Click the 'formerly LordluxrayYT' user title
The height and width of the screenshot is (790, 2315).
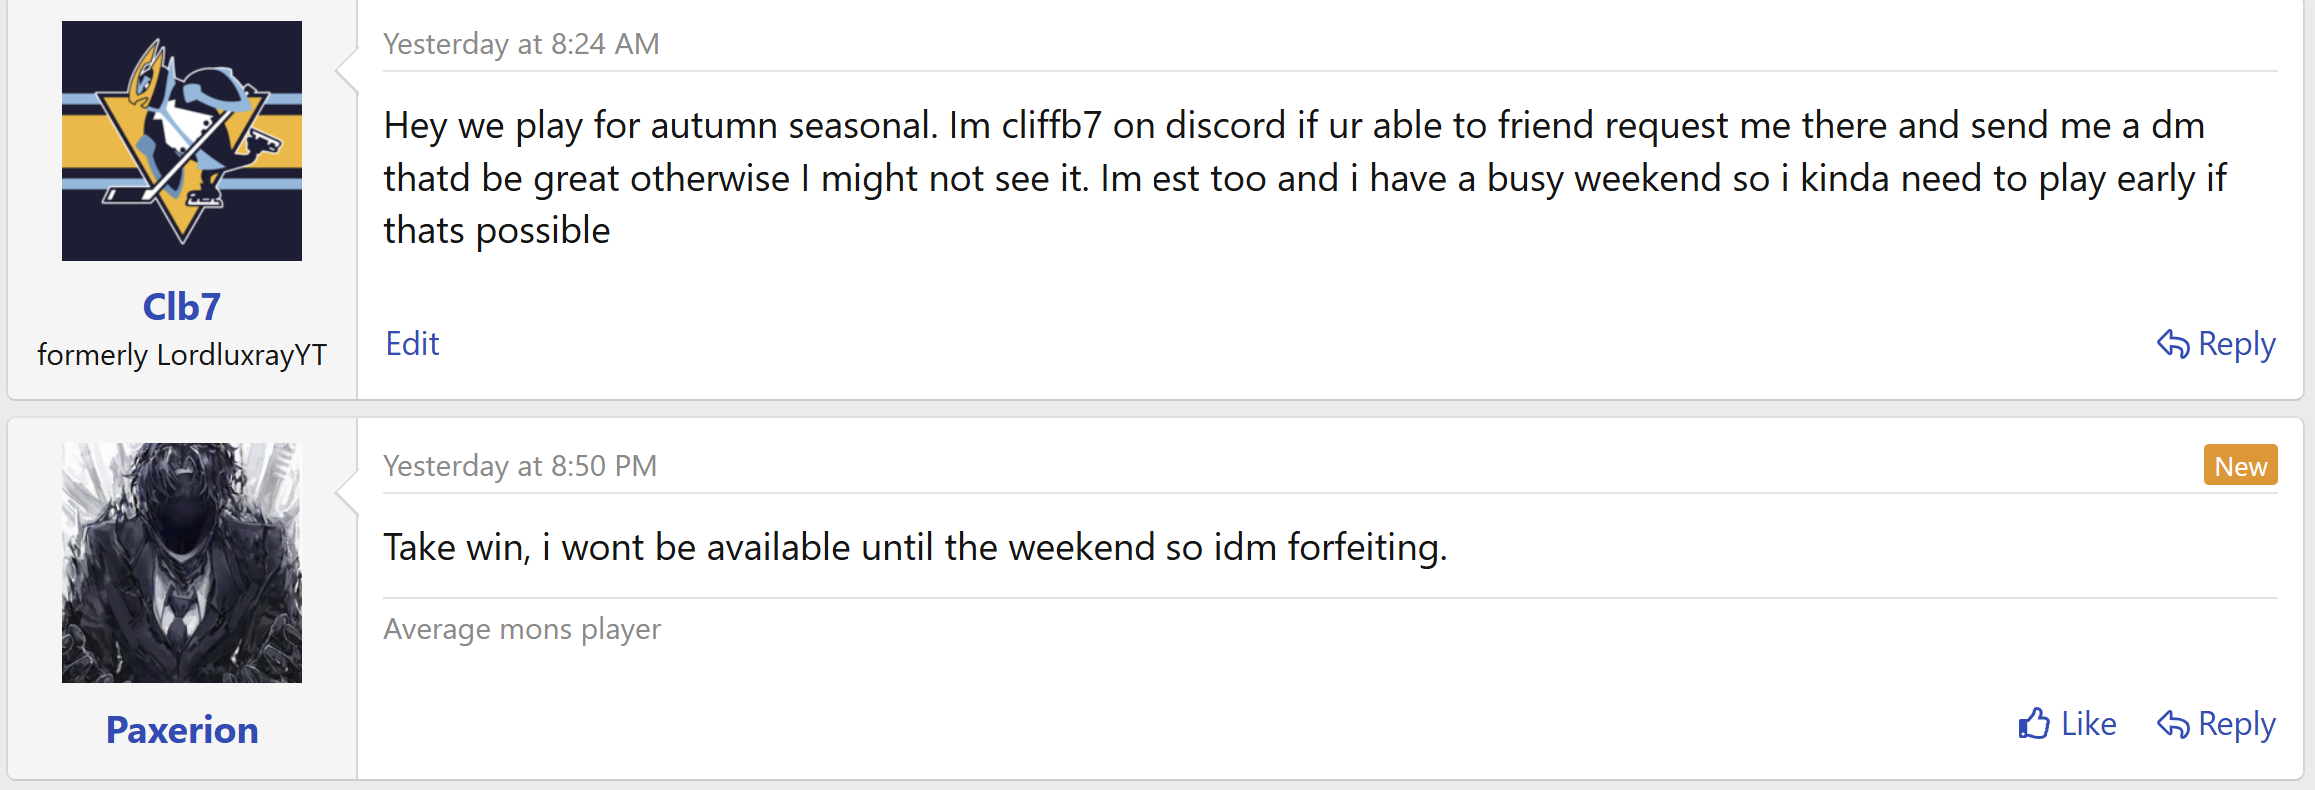coord(182,355)
